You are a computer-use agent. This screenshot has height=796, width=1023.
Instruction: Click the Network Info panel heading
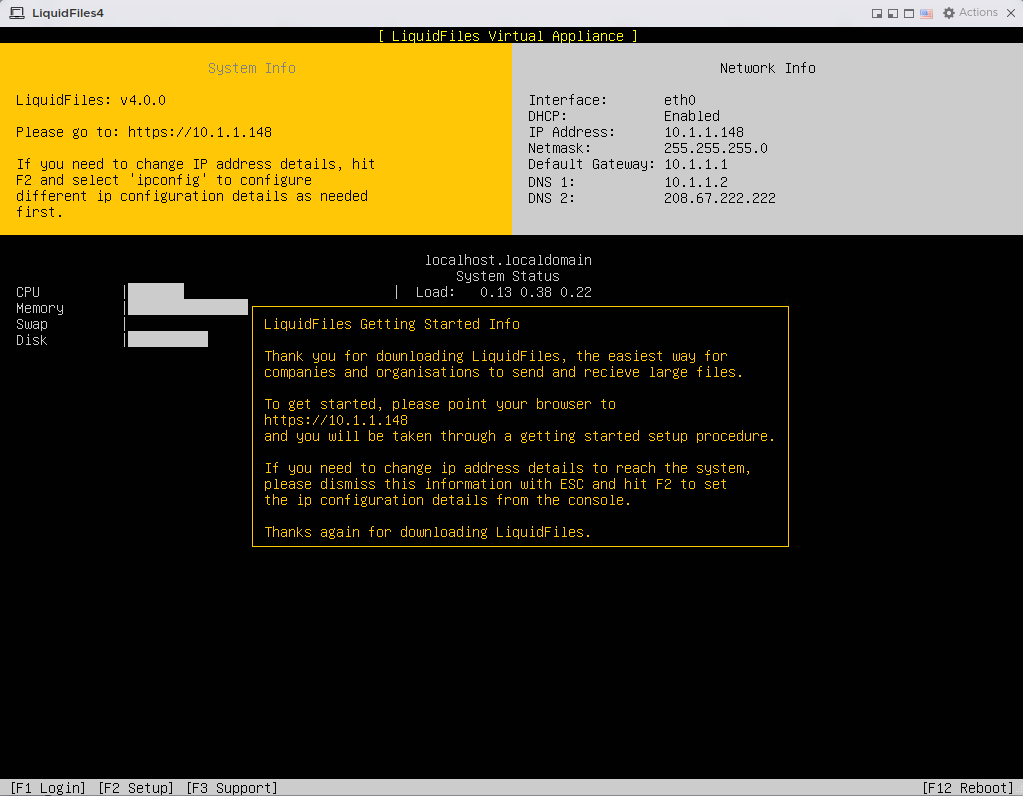pyautogui.click(x=767, y=68)
